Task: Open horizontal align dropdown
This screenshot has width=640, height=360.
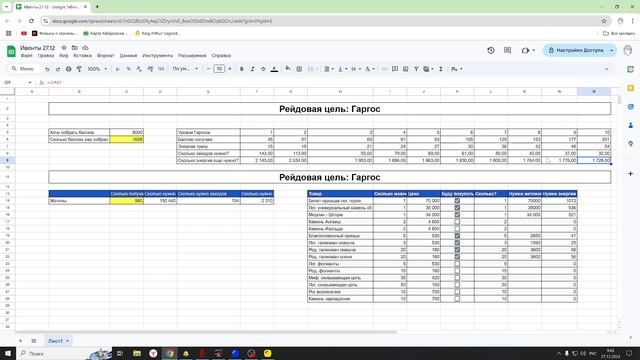Action: [x=329, y=69]
